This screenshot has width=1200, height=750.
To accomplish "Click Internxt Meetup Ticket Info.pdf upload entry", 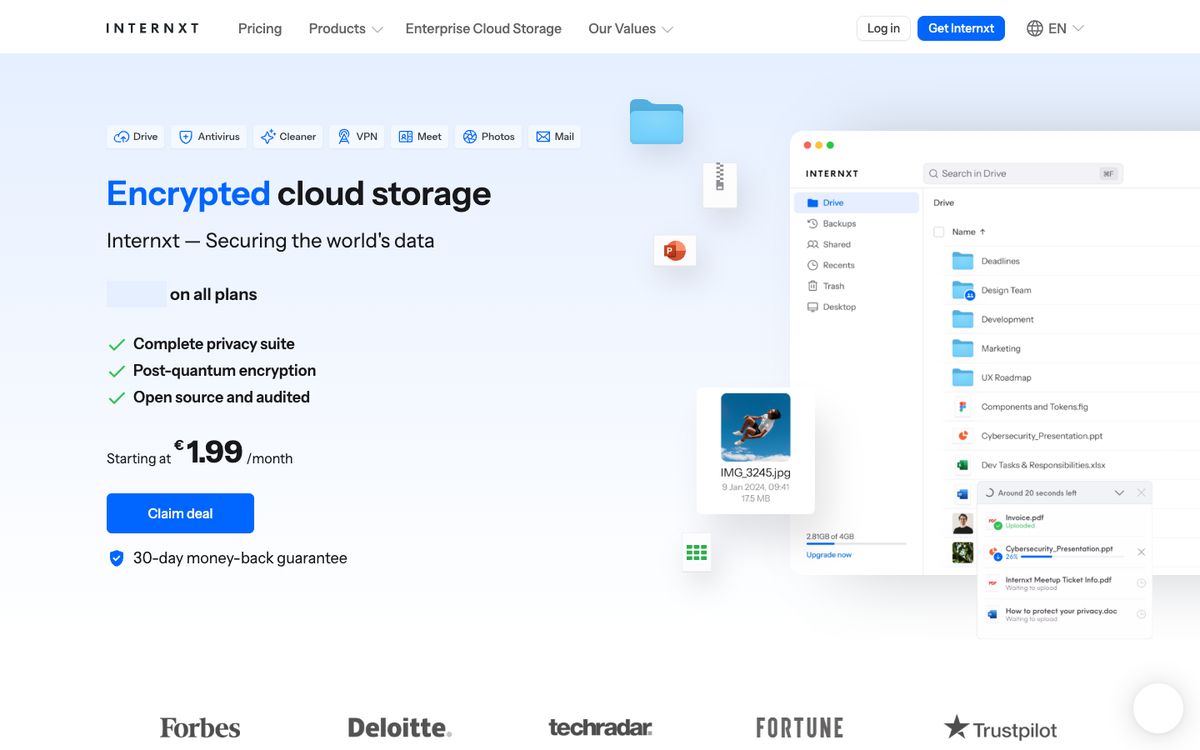I will coord(1064,582).
